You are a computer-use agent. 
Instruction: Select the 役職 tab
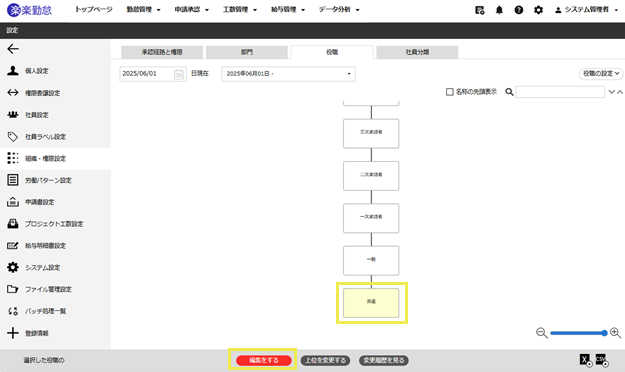point(332,52)
